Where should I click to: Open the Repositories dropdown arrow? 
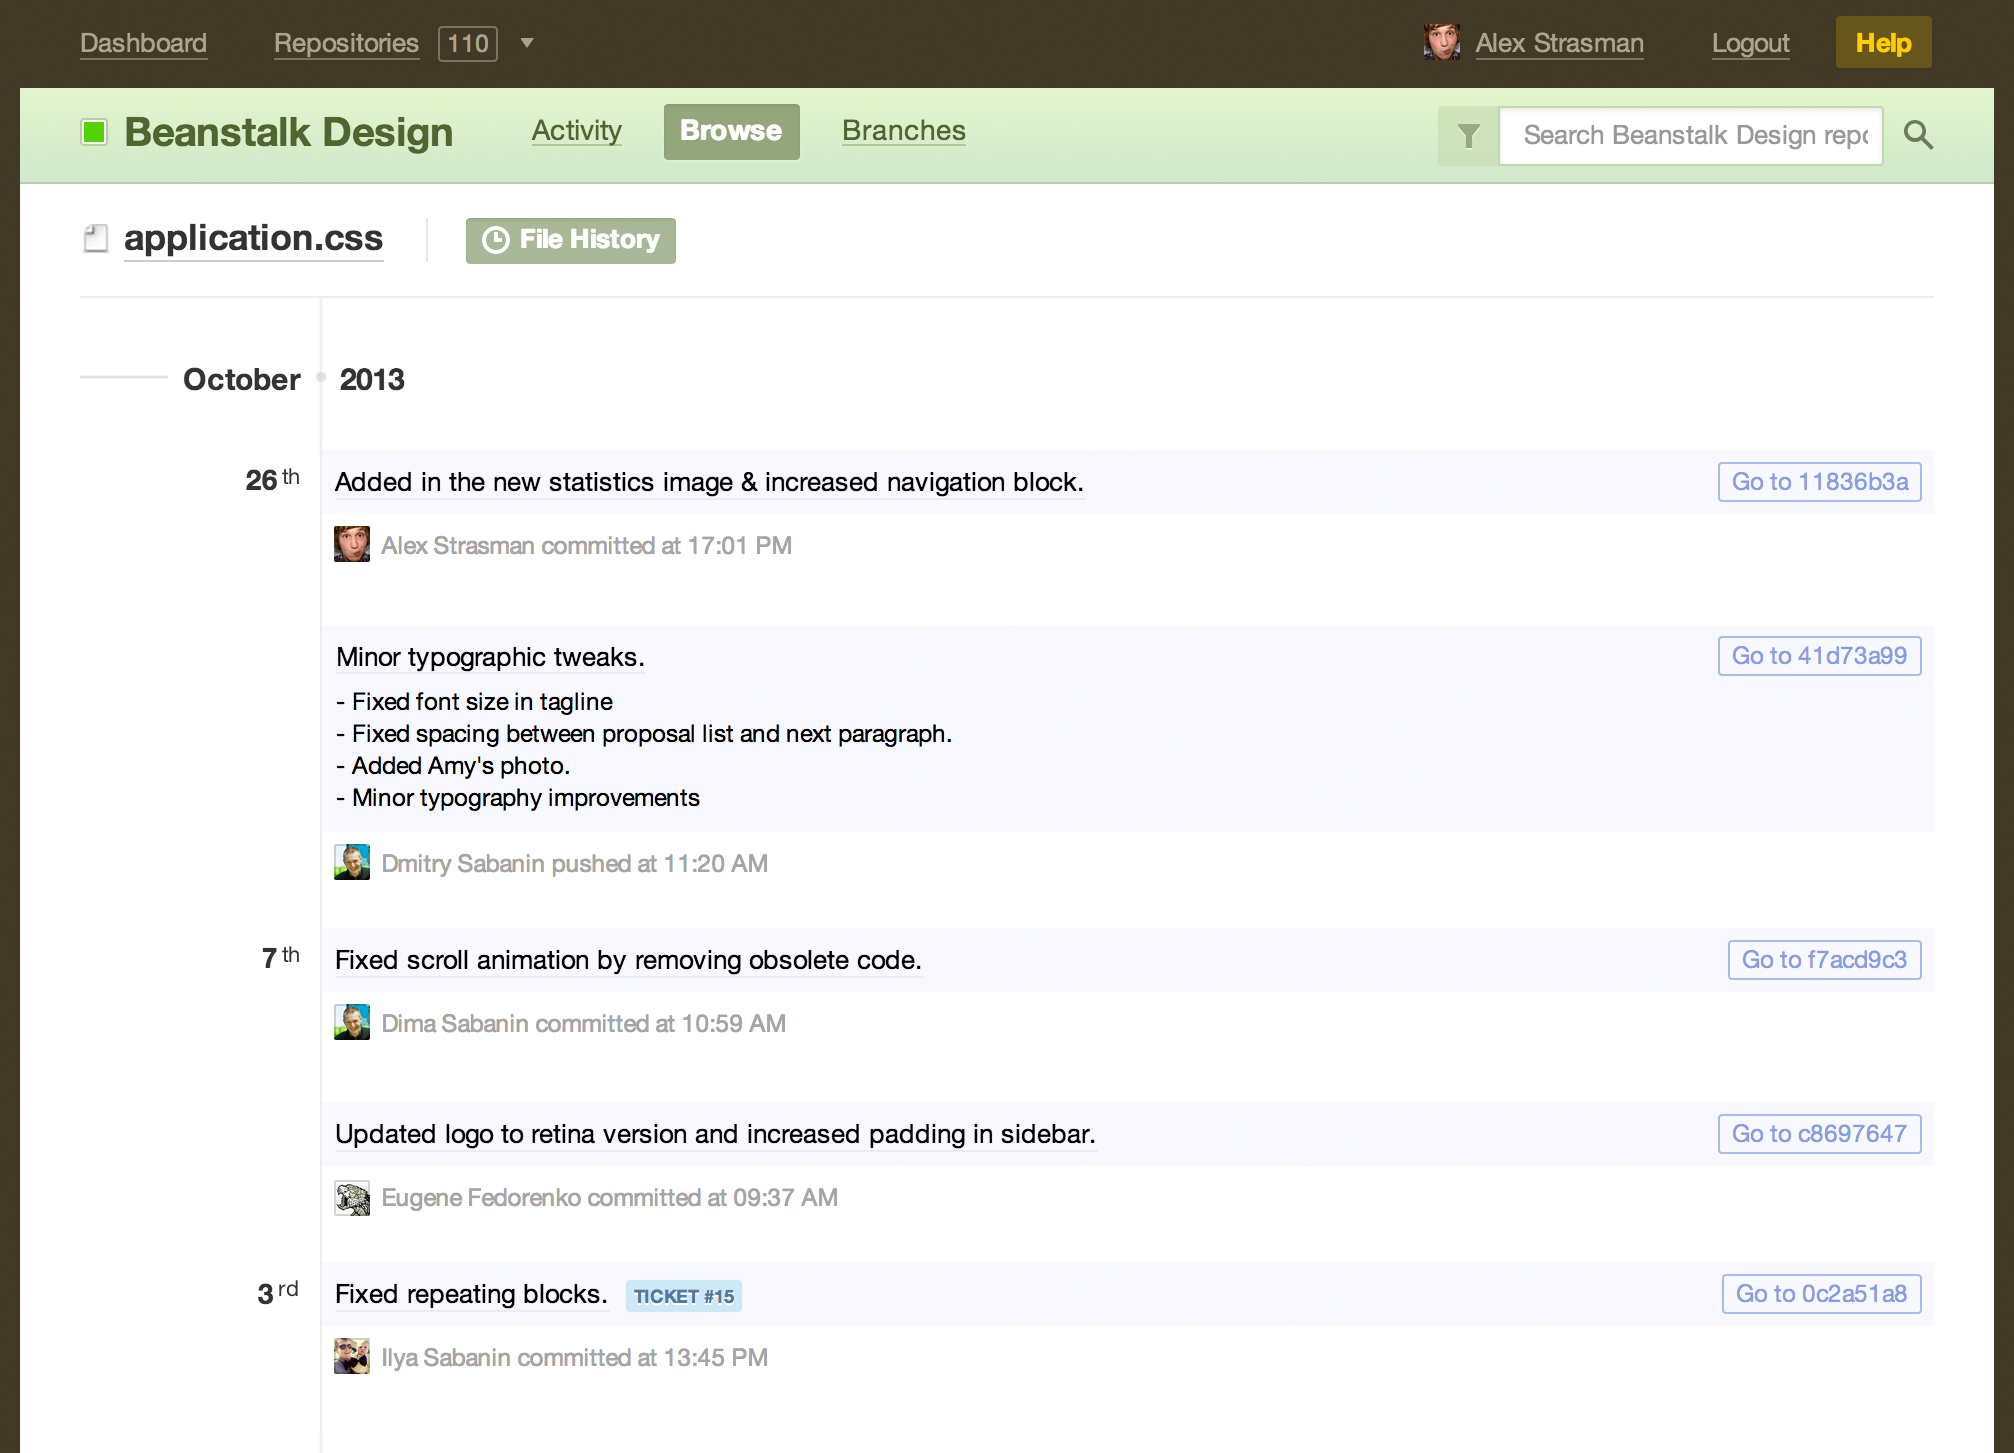click(x=527, y=43)
